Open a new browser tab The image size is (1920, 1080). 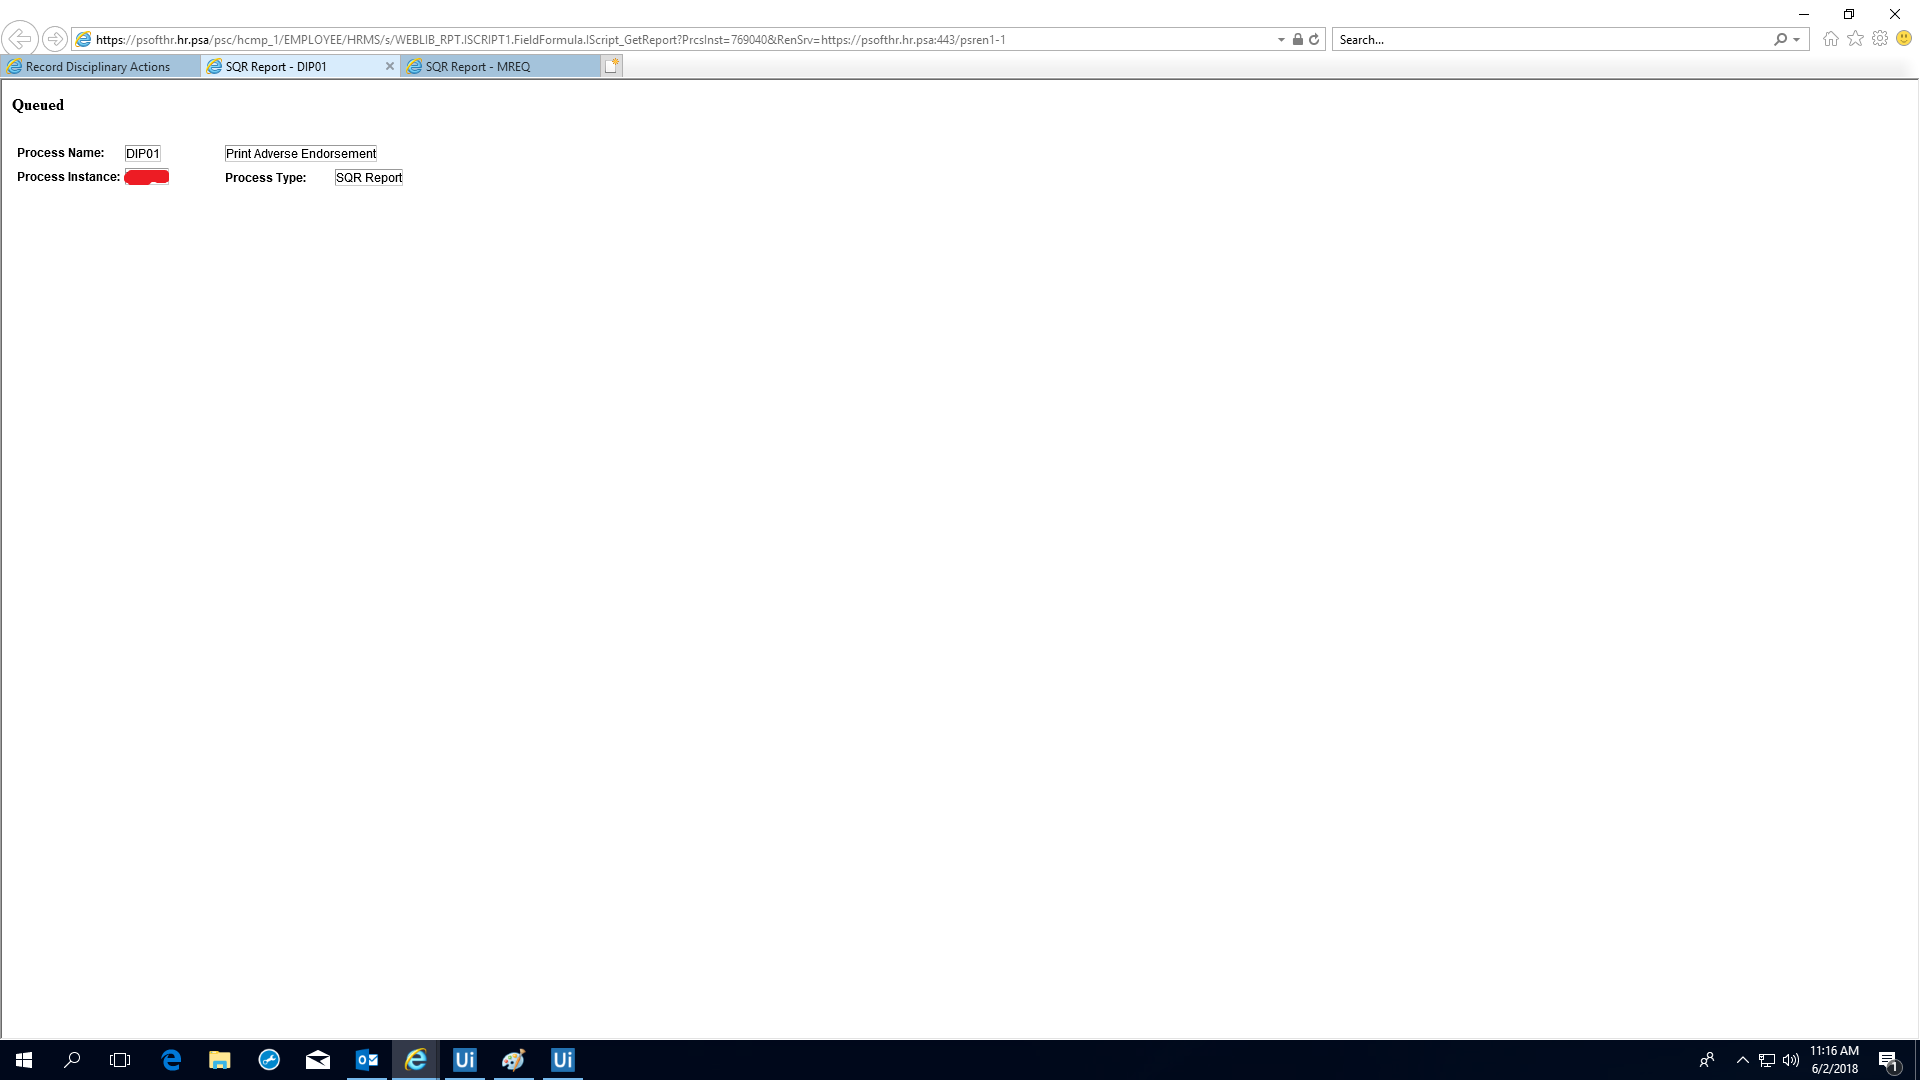pos(612,66)
